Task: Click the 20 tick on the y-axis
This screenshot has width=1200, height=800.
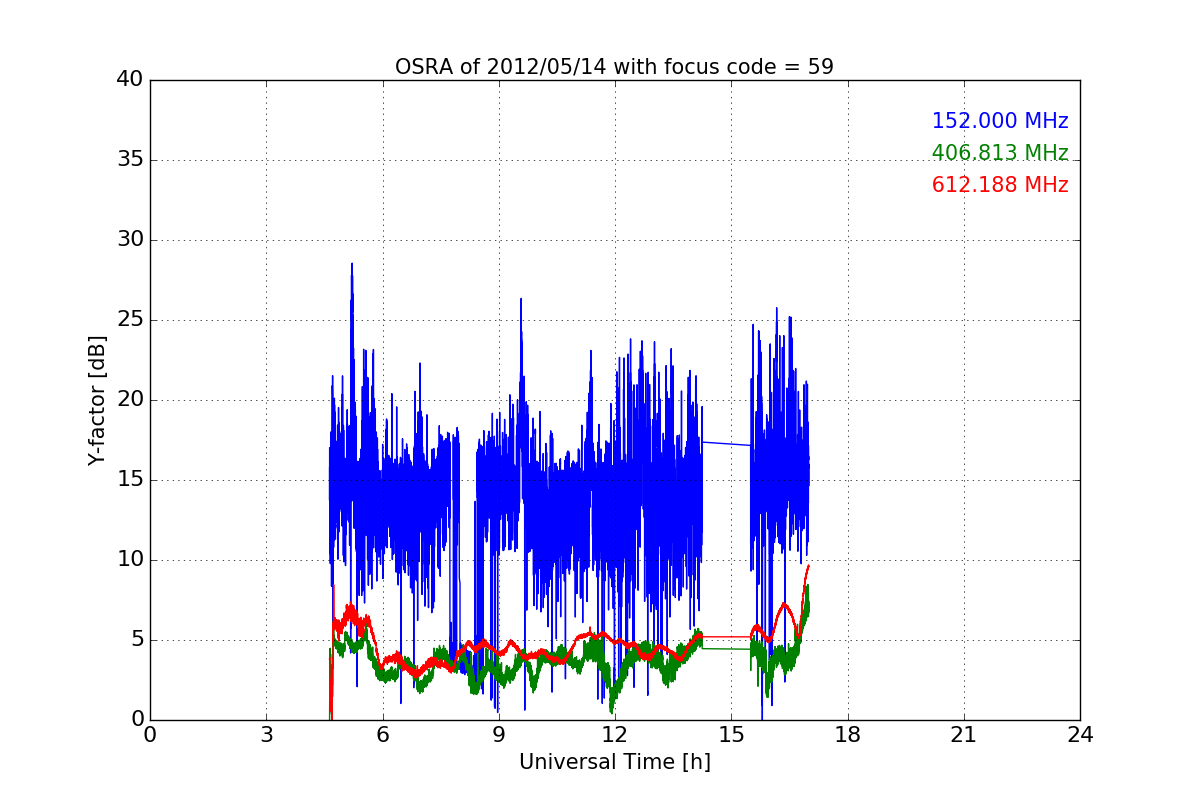Action: pyautogui.click(x=130, y=400)
